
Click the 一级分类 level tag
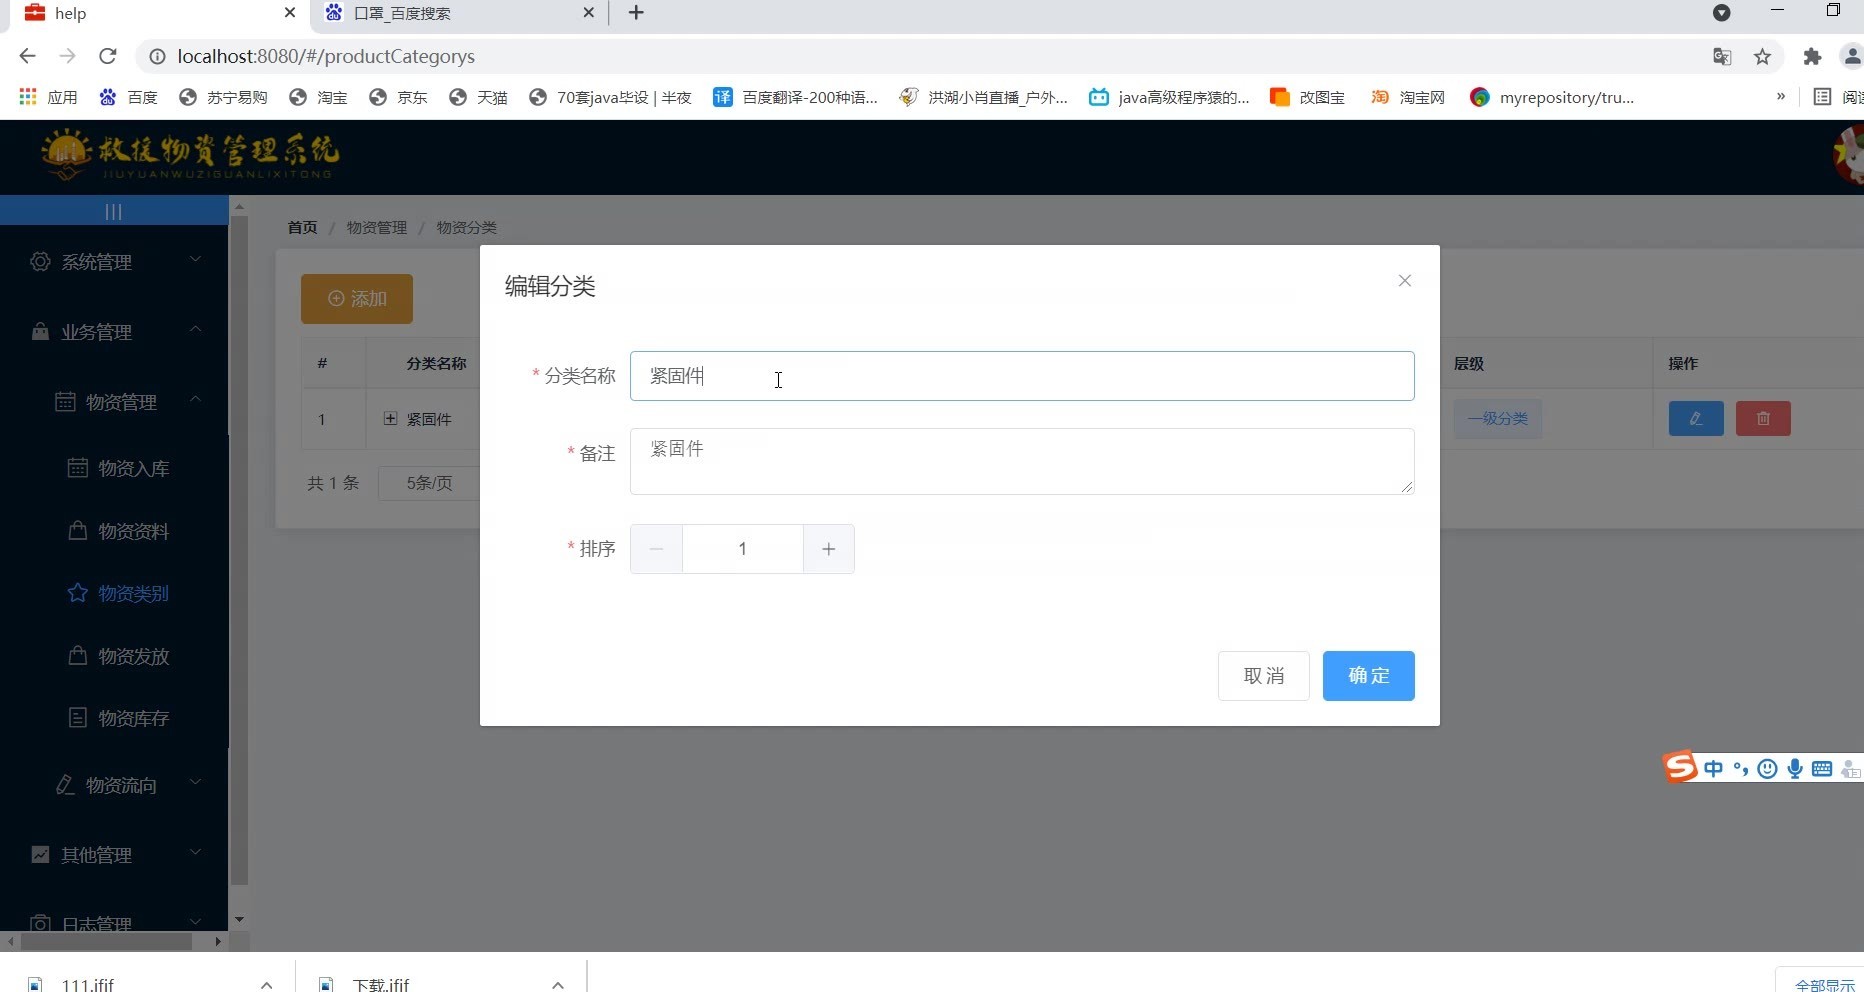coord(1497,419)
